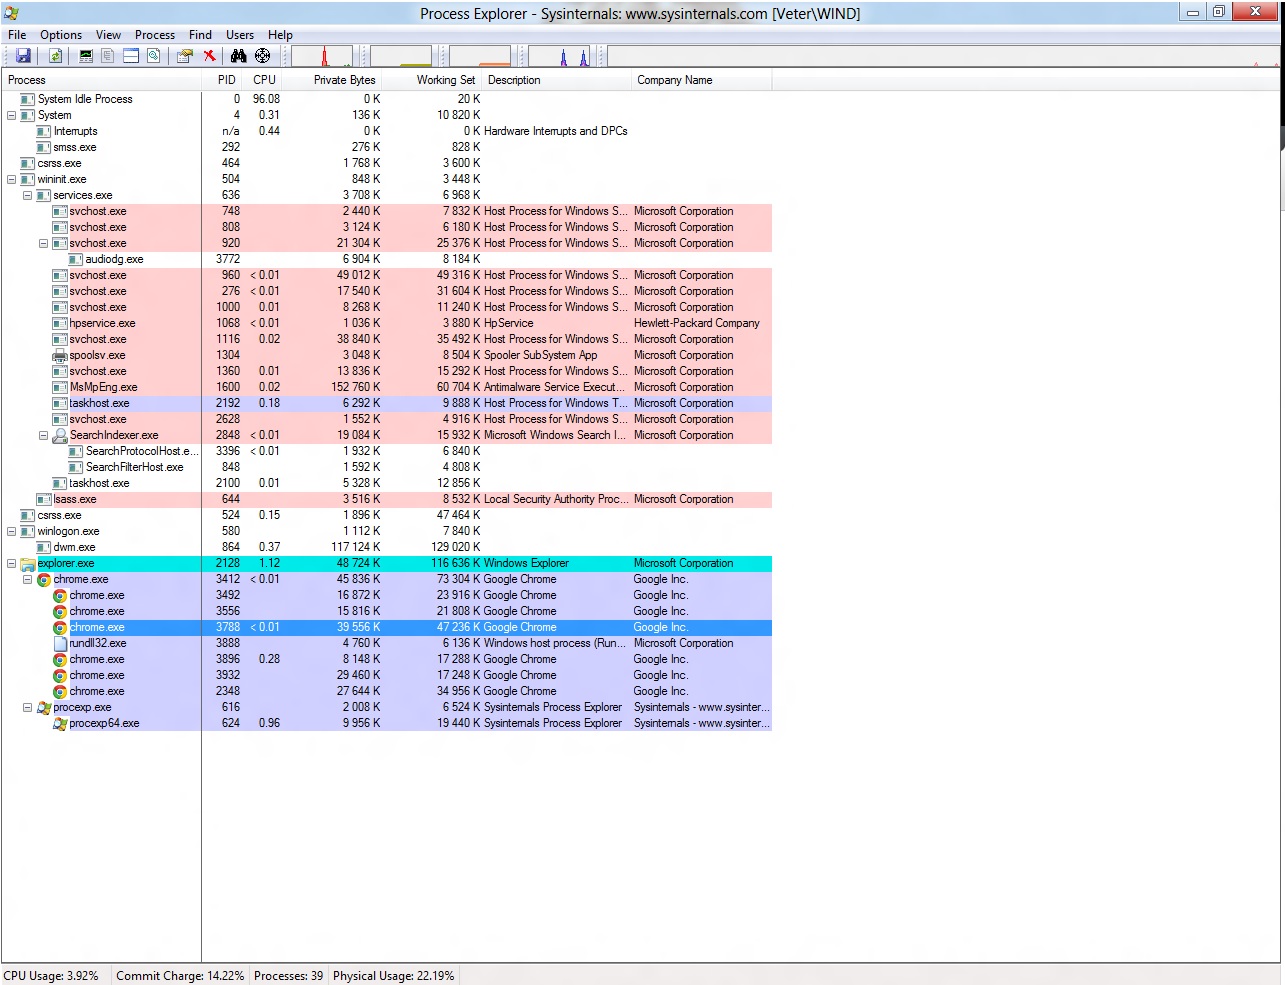Image resolution: width=1285 pixels, height=985 pixels.
Task: Click the CPU usage history graph in toolbar
Action: point(322,56)
